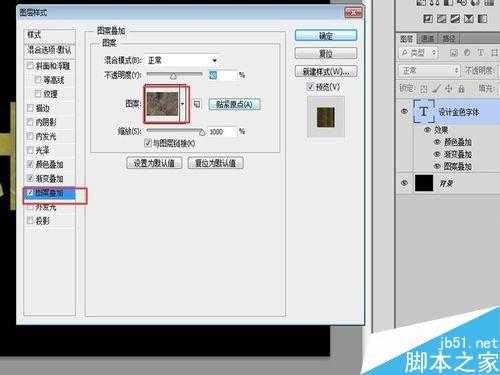Select the Threshold adjustment icon
This screenshot has height=375, width=500.
click(x=455, y=18)
